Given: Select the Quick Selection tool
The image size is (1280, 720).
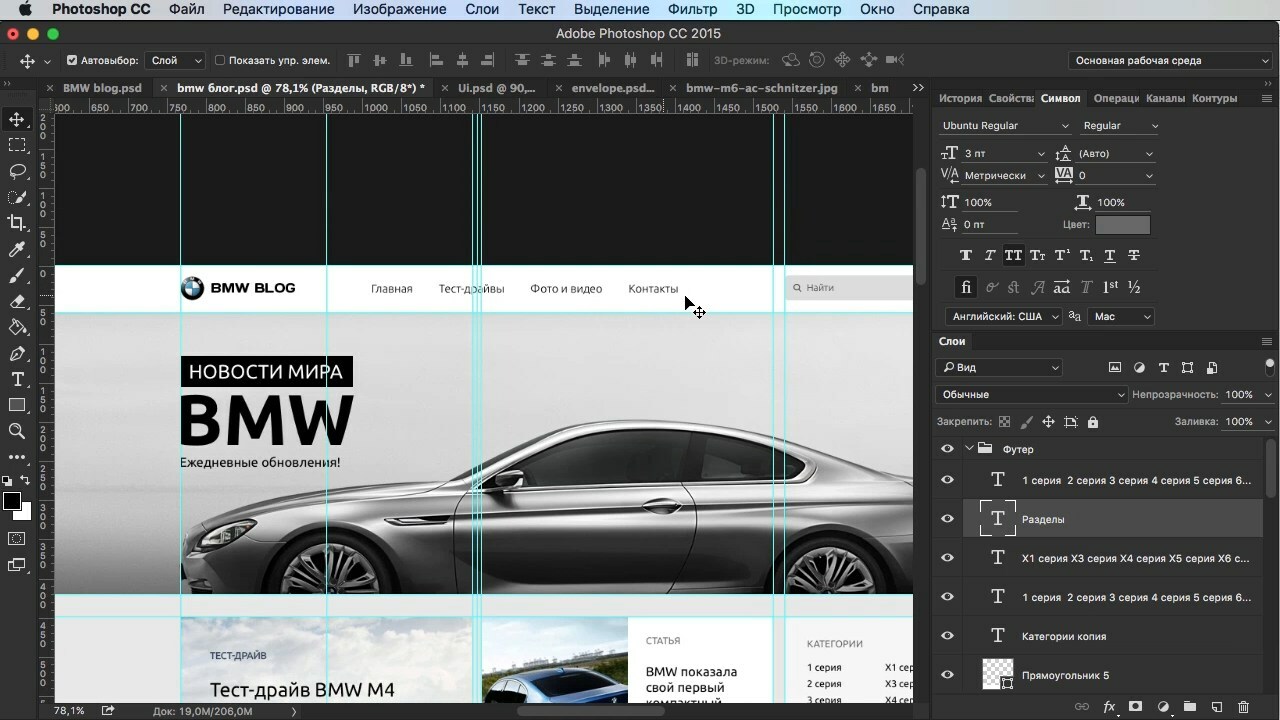Looking at the screenshot, I should pyautogui.click(x=17, y=197).
